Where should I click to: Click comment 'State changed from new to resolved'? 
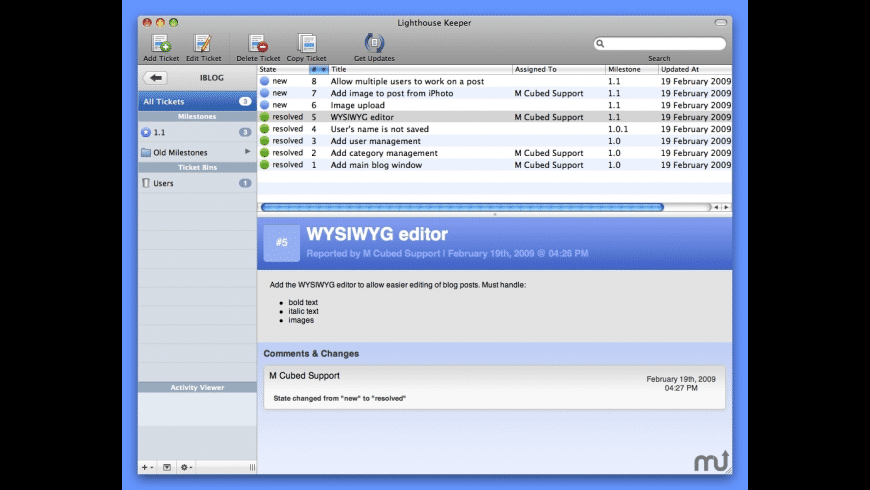pos(340,398)
